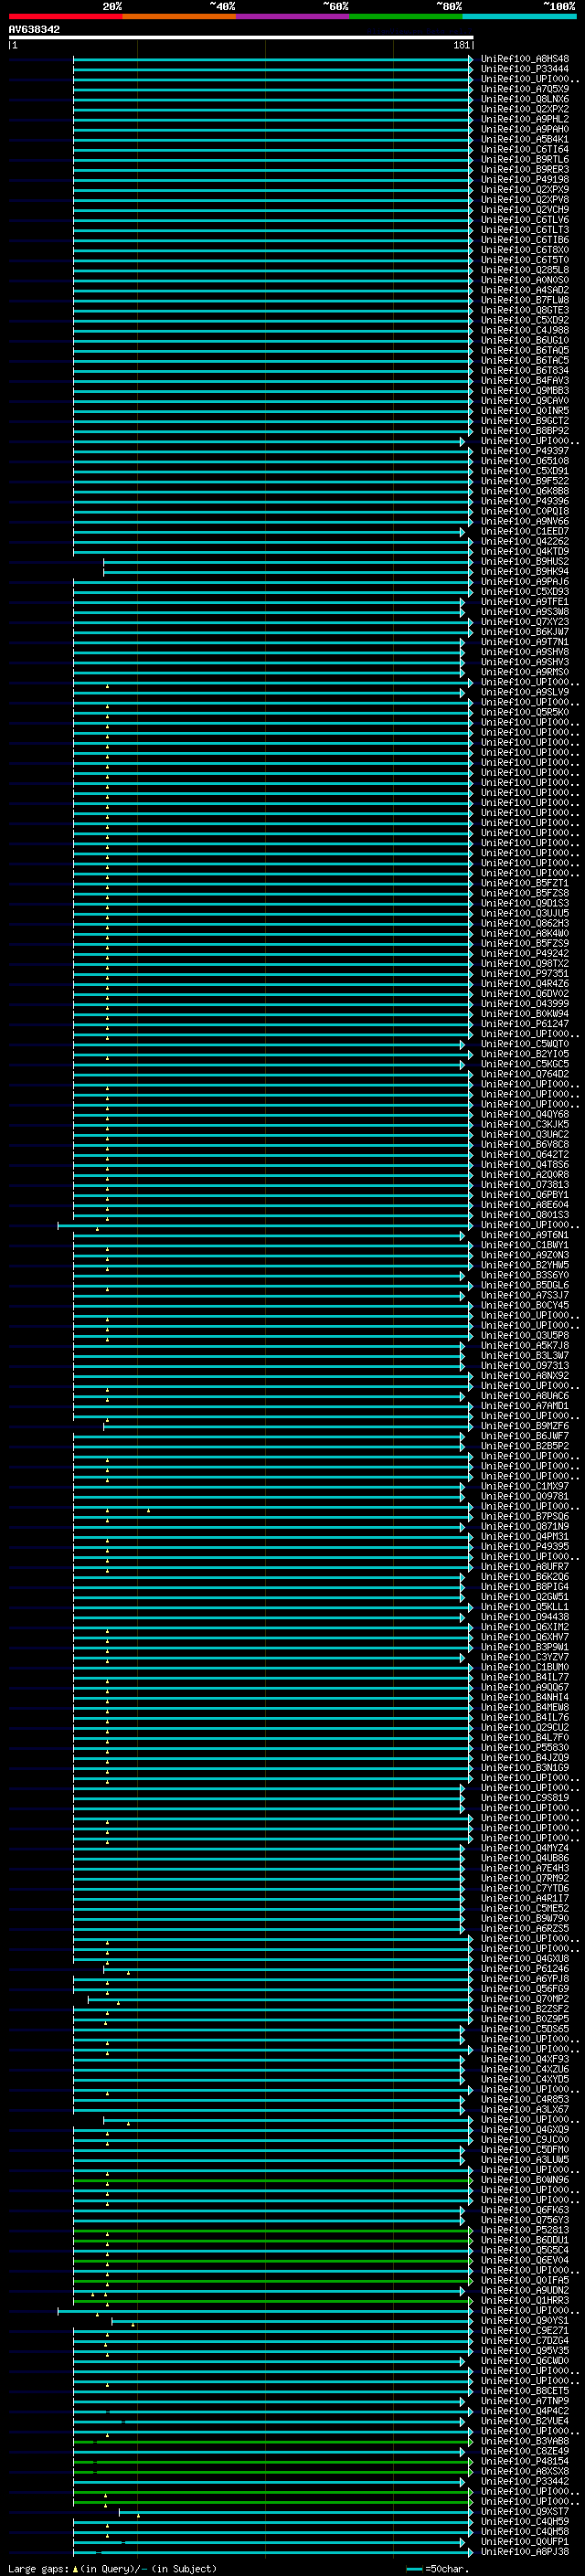This screenshot has width=585, height=2576.
Task: Open hit UniRef100_P33444
Action: [525, 69]
